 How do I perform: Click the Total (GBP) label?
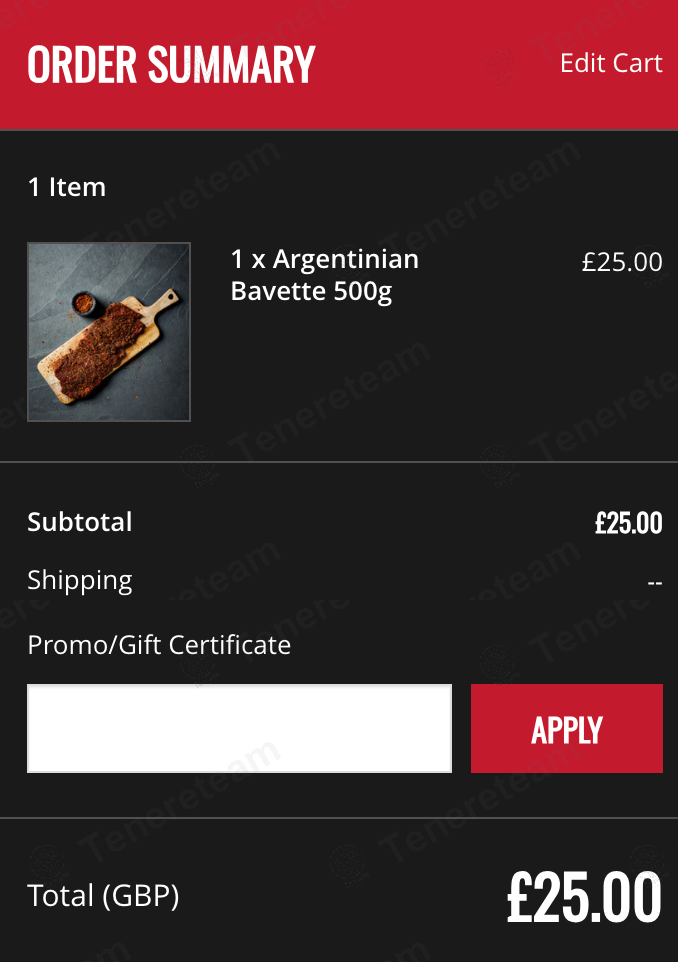[x=103, y=896]
